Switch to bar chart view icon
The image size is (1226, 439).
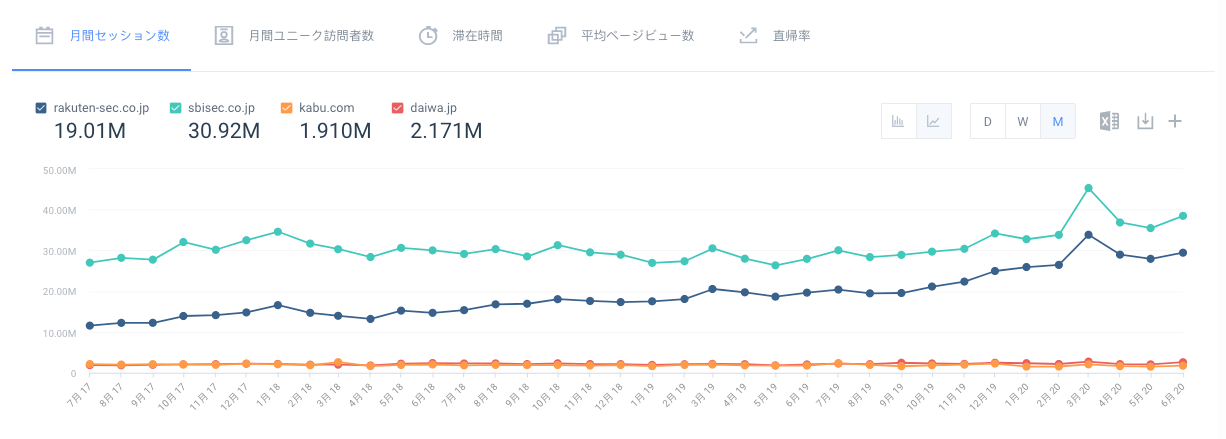tap(898, 121)
